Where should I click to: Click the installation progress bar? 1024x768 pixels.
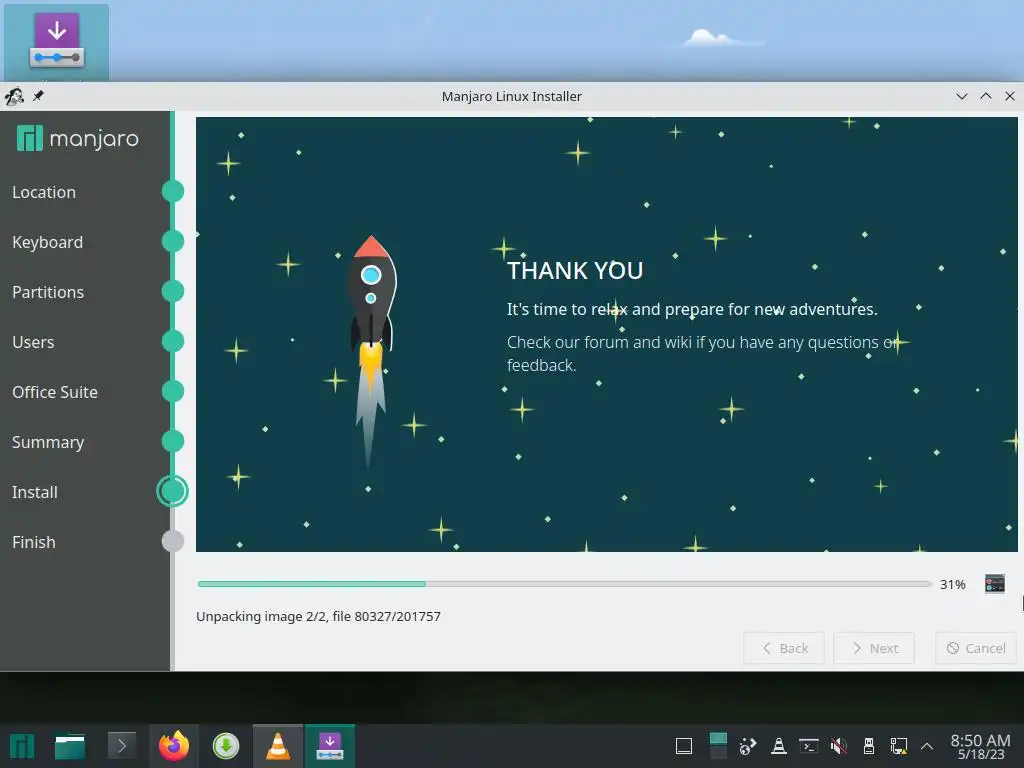(x=564, y=584)
